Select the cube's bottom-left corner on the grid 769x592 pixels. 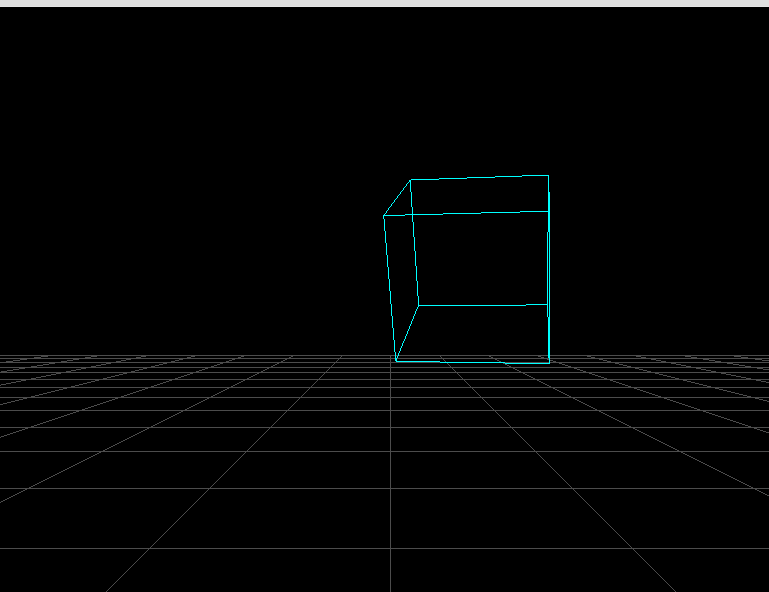click(396, 361)
